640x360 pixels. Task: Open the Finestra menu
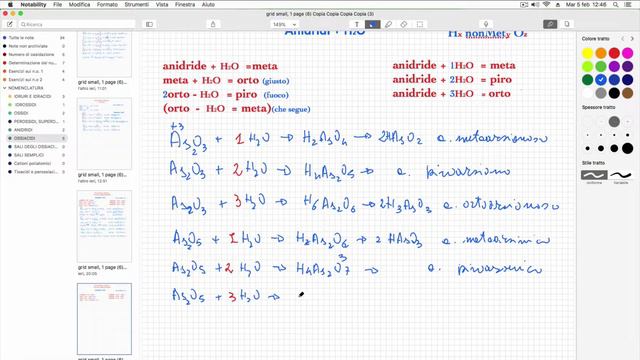coord(185,4)
